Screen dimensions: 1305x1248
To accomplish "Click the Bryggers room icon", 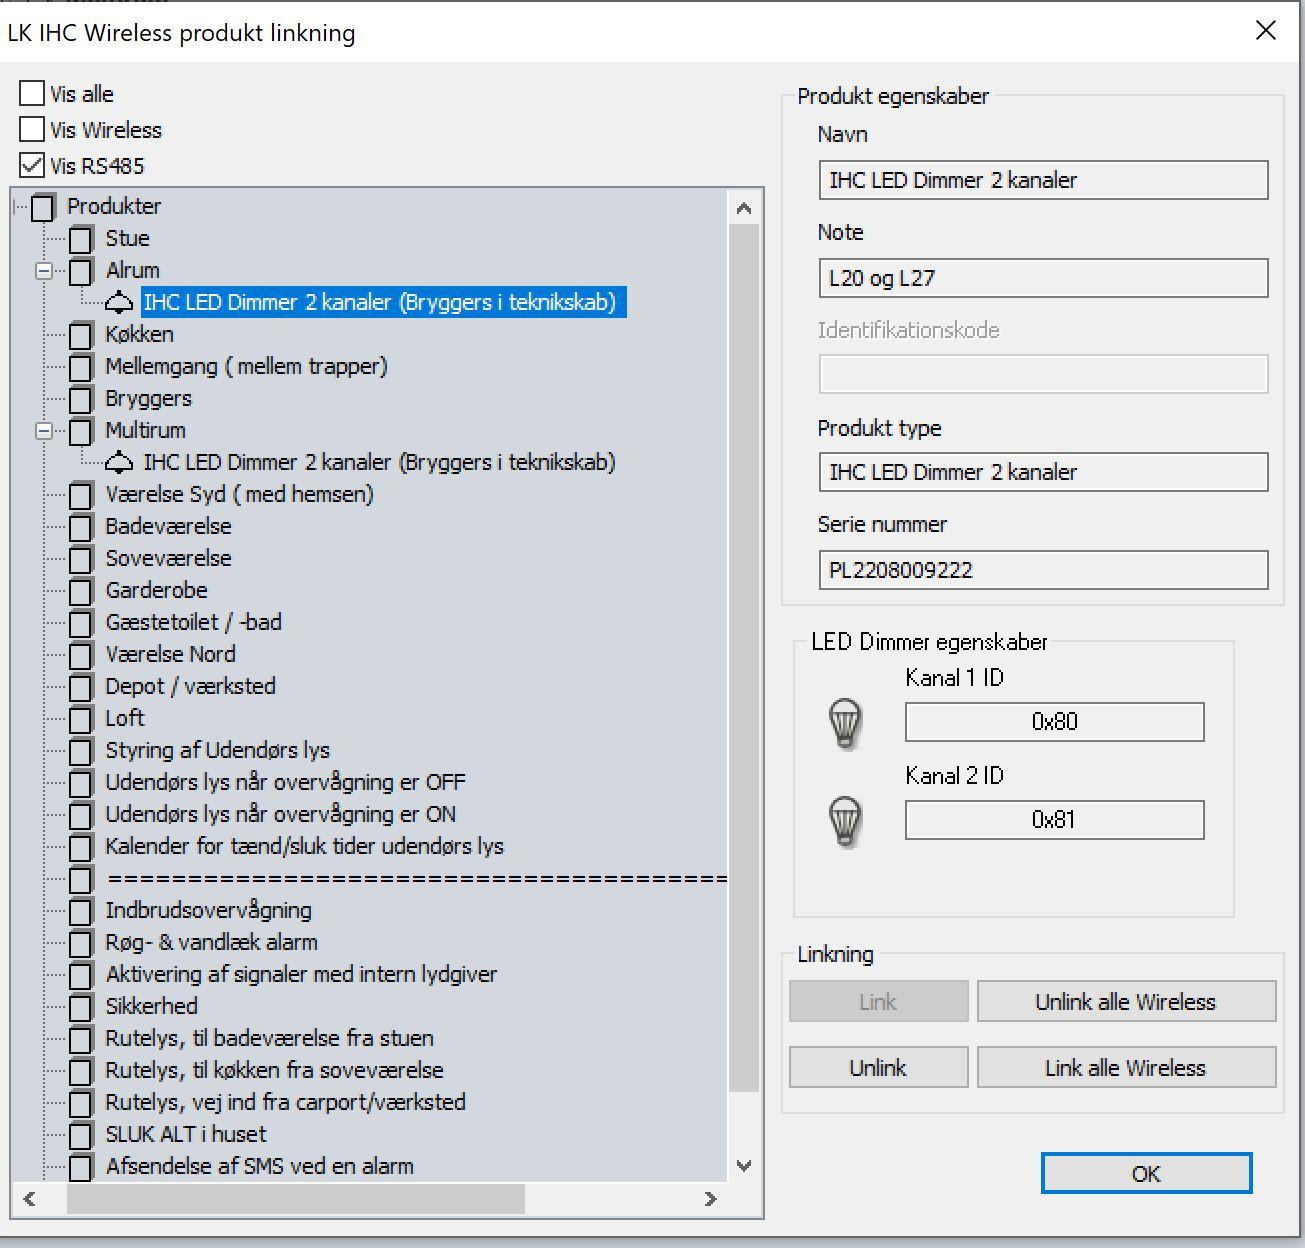I will point(81,399).
